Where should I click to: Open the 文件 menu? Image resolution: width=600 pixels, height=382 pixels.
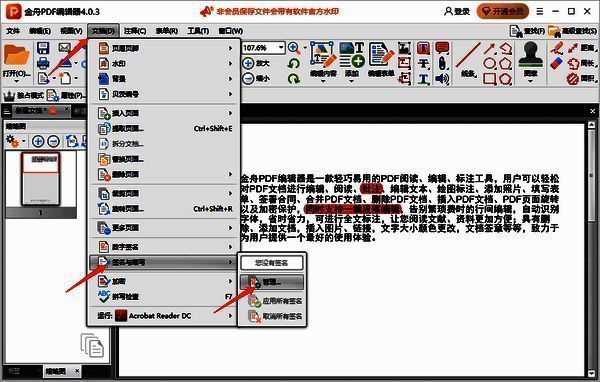[13, 31]
